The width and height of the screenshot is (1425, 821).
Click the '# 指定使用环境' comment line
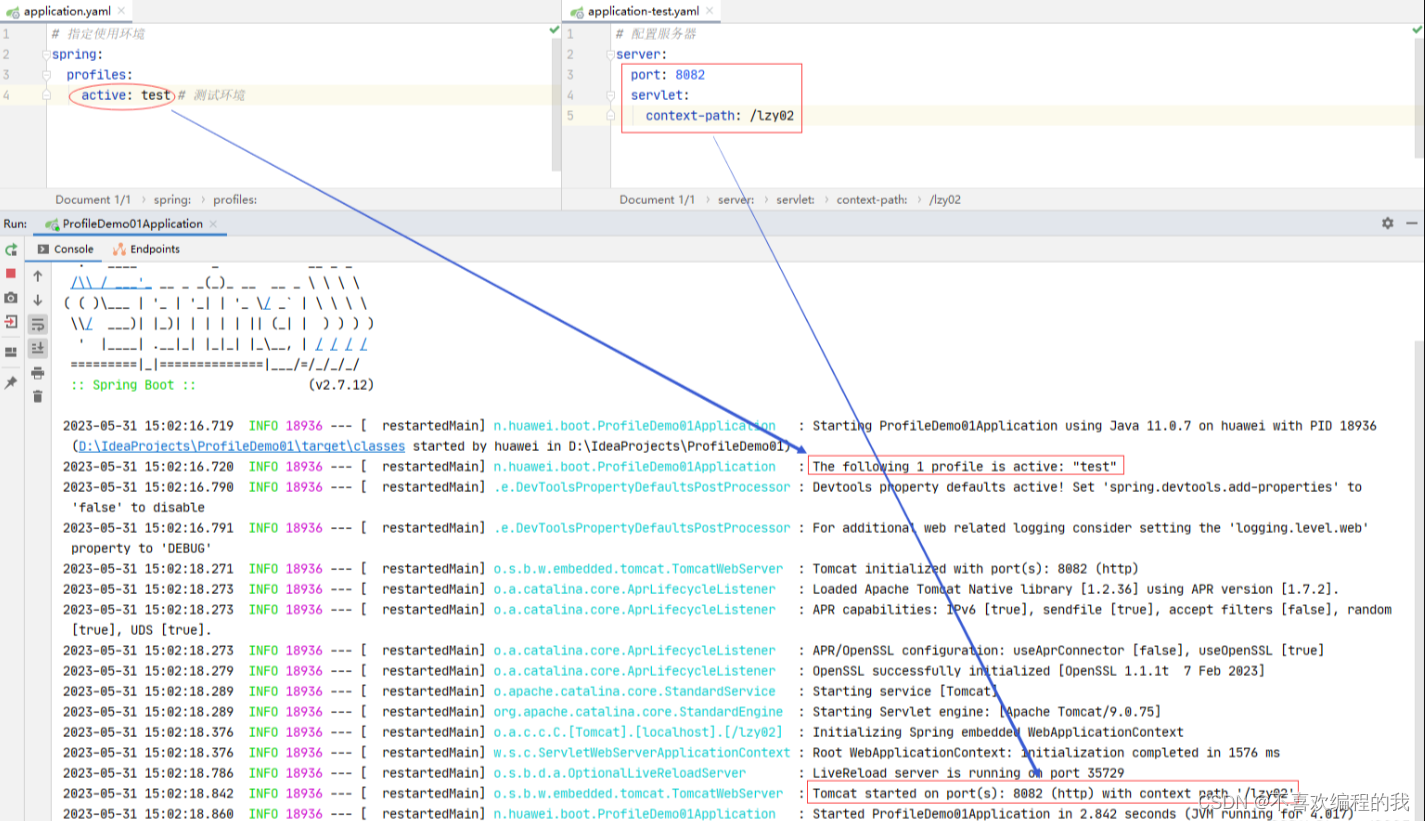(x=98, y=34)
